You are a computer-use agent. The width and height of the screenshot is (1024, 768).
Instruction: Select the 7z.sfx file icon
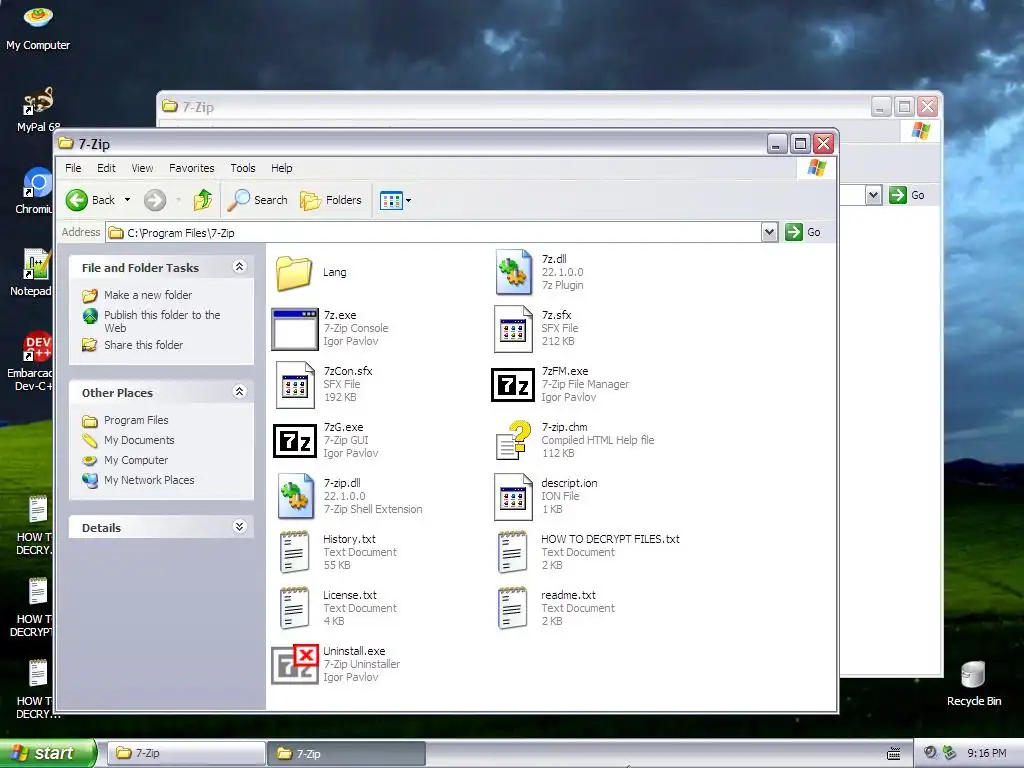pyautogui.click(x=513, y=328)
